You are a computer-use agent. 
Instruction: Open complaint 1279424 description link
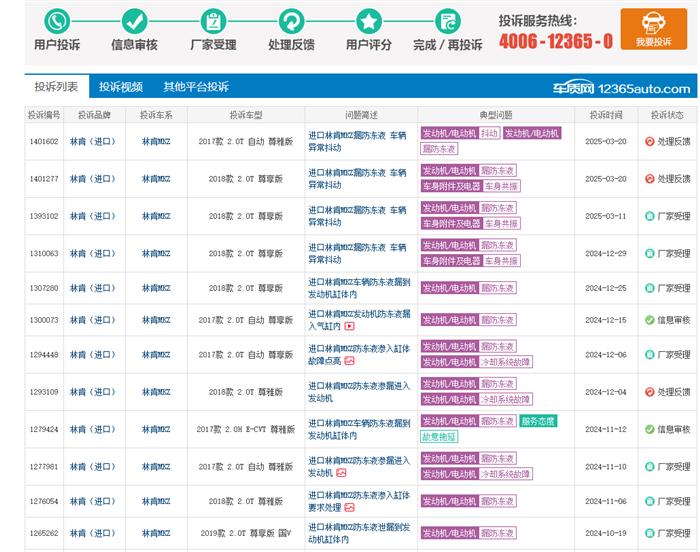click(359, 429)
